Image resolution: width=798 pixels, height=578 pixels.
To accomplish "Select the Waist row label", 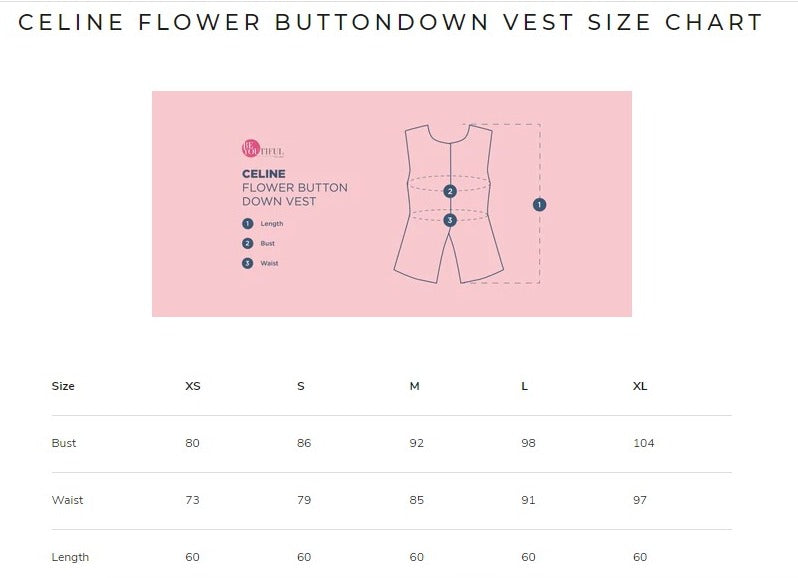I will 67,500.
